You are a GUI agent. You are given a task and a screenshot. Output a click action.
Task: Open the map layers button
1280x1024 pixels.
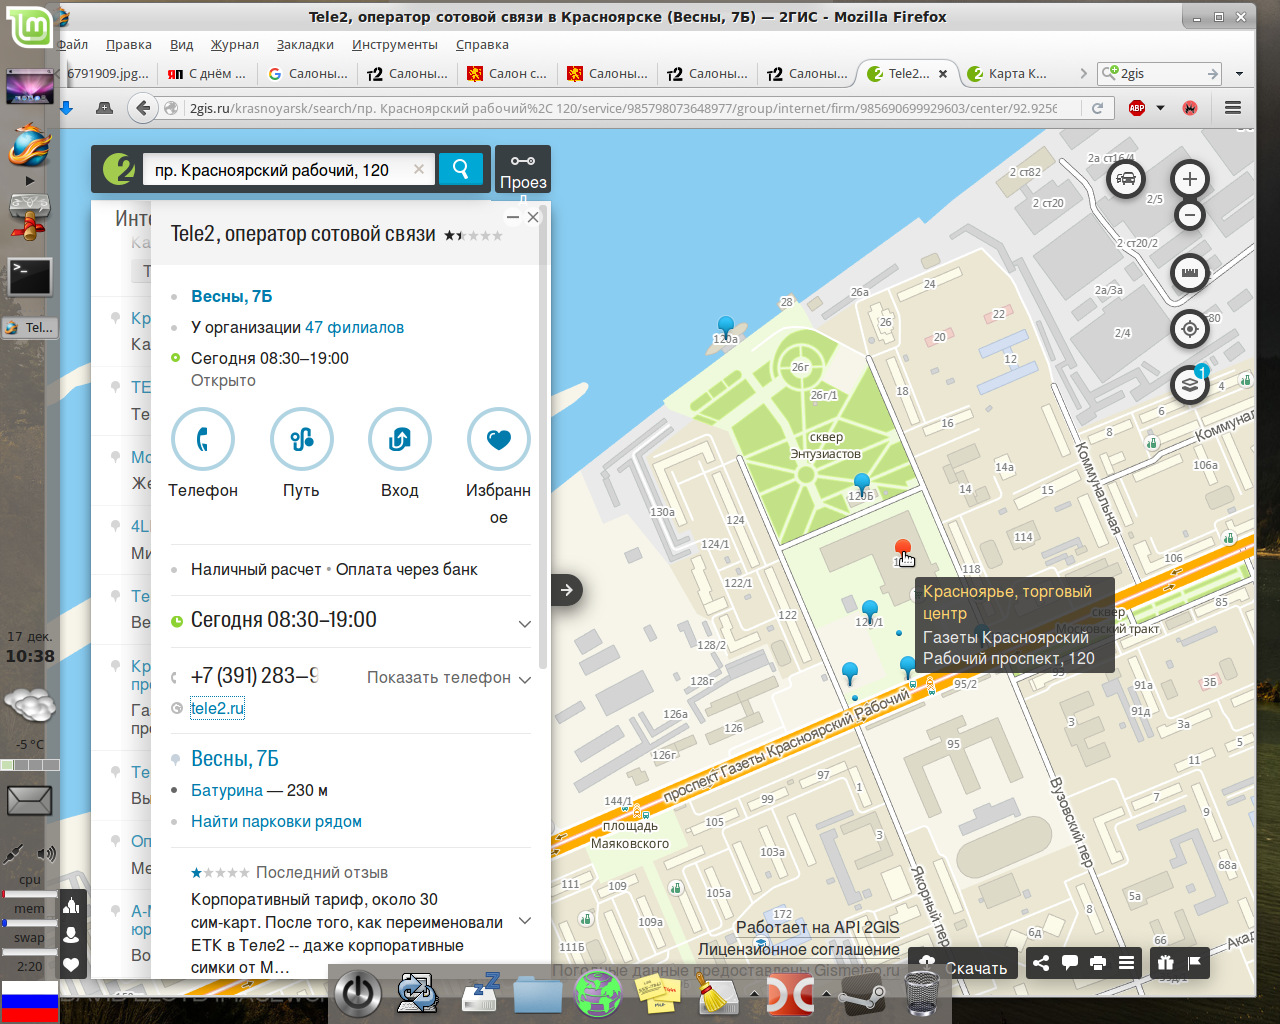1189,384
